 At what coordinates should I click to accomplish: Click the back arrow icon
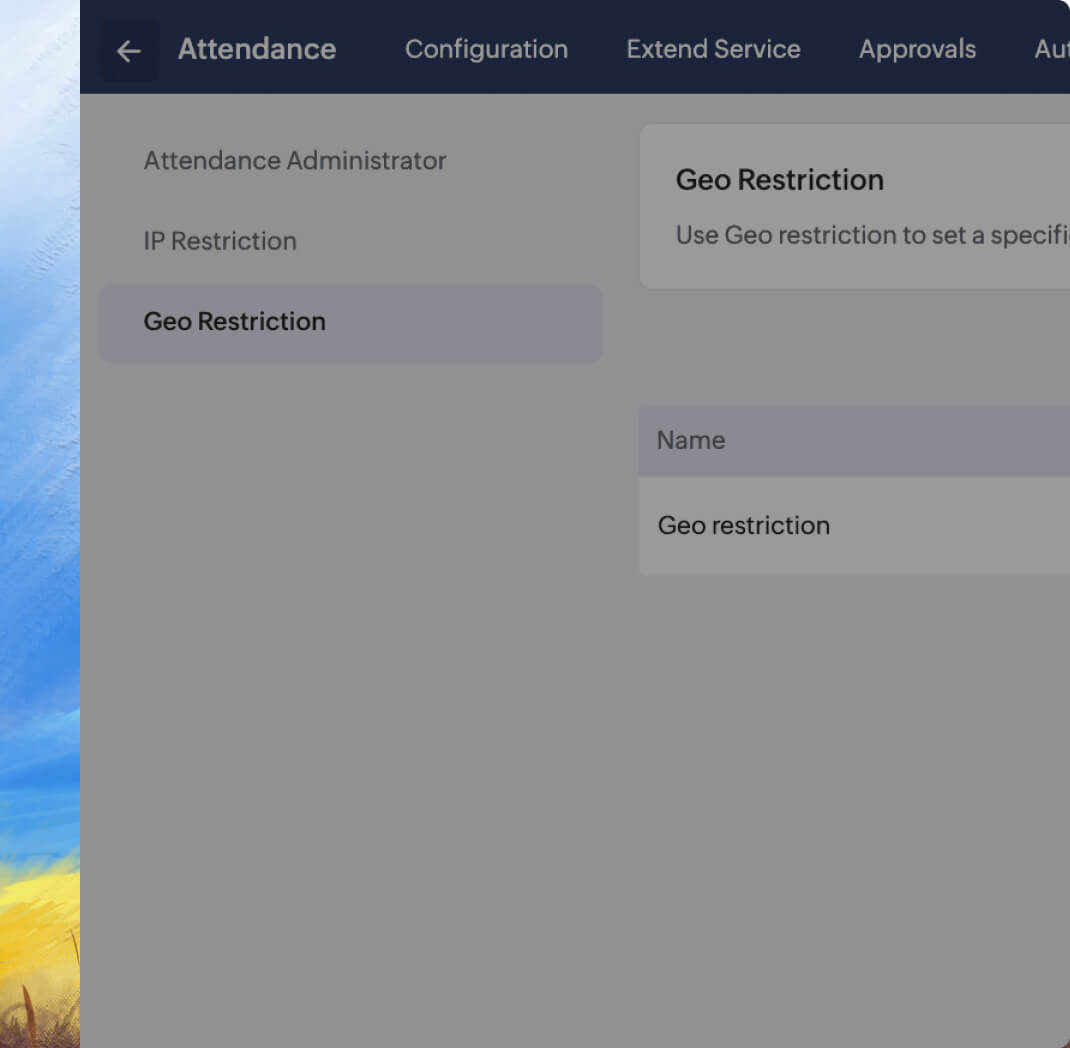click(128, 51)
